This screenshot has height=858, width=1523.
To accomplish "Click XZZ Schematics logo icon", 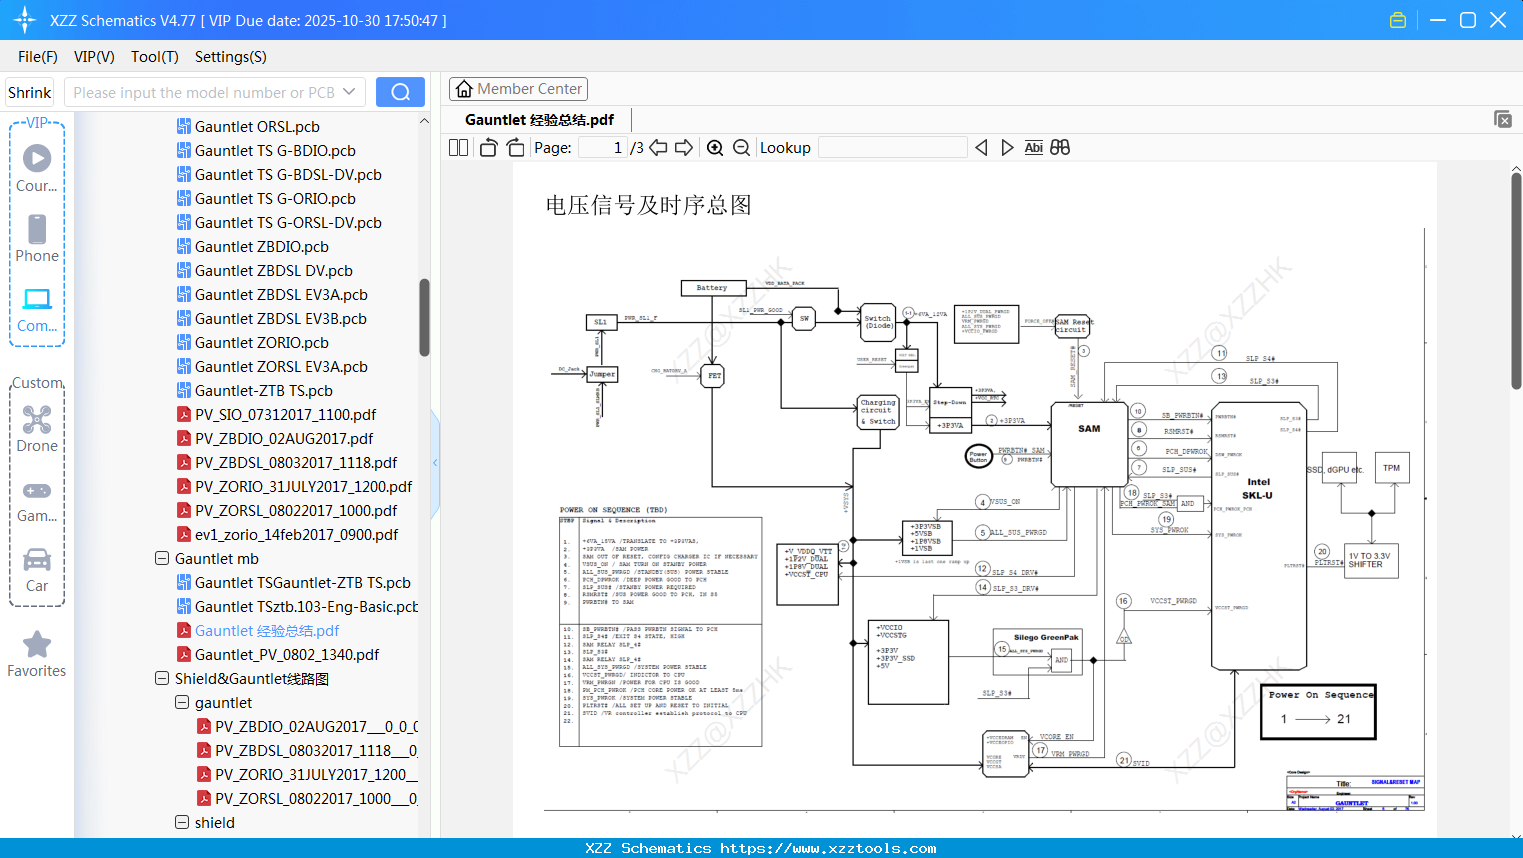I will point(25,20).
